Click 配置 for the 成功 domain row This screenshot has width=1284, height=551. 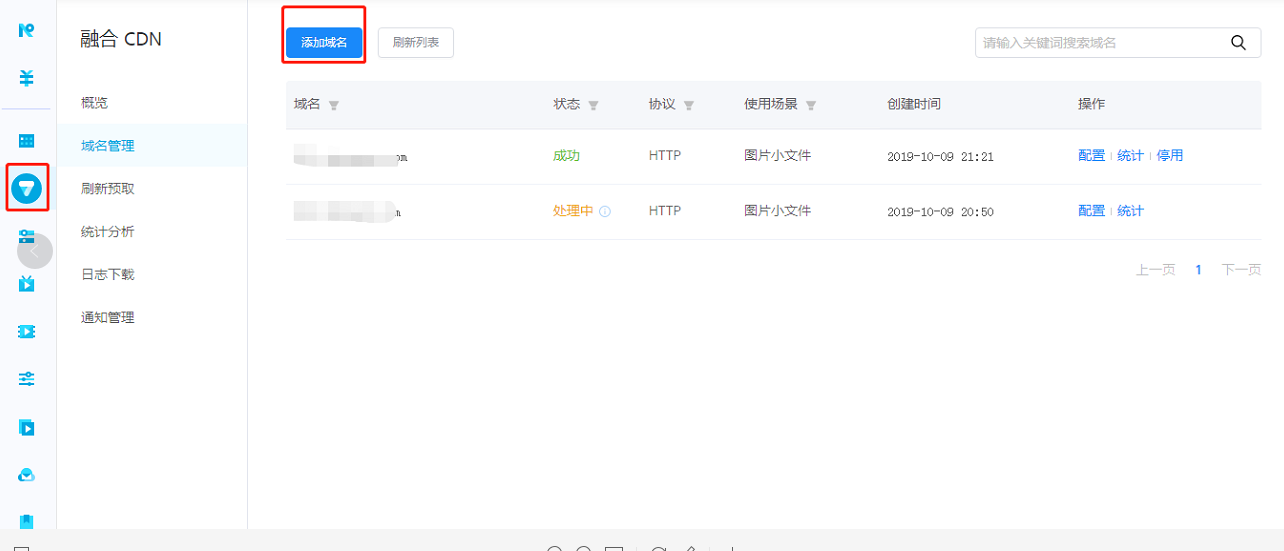1091,156
